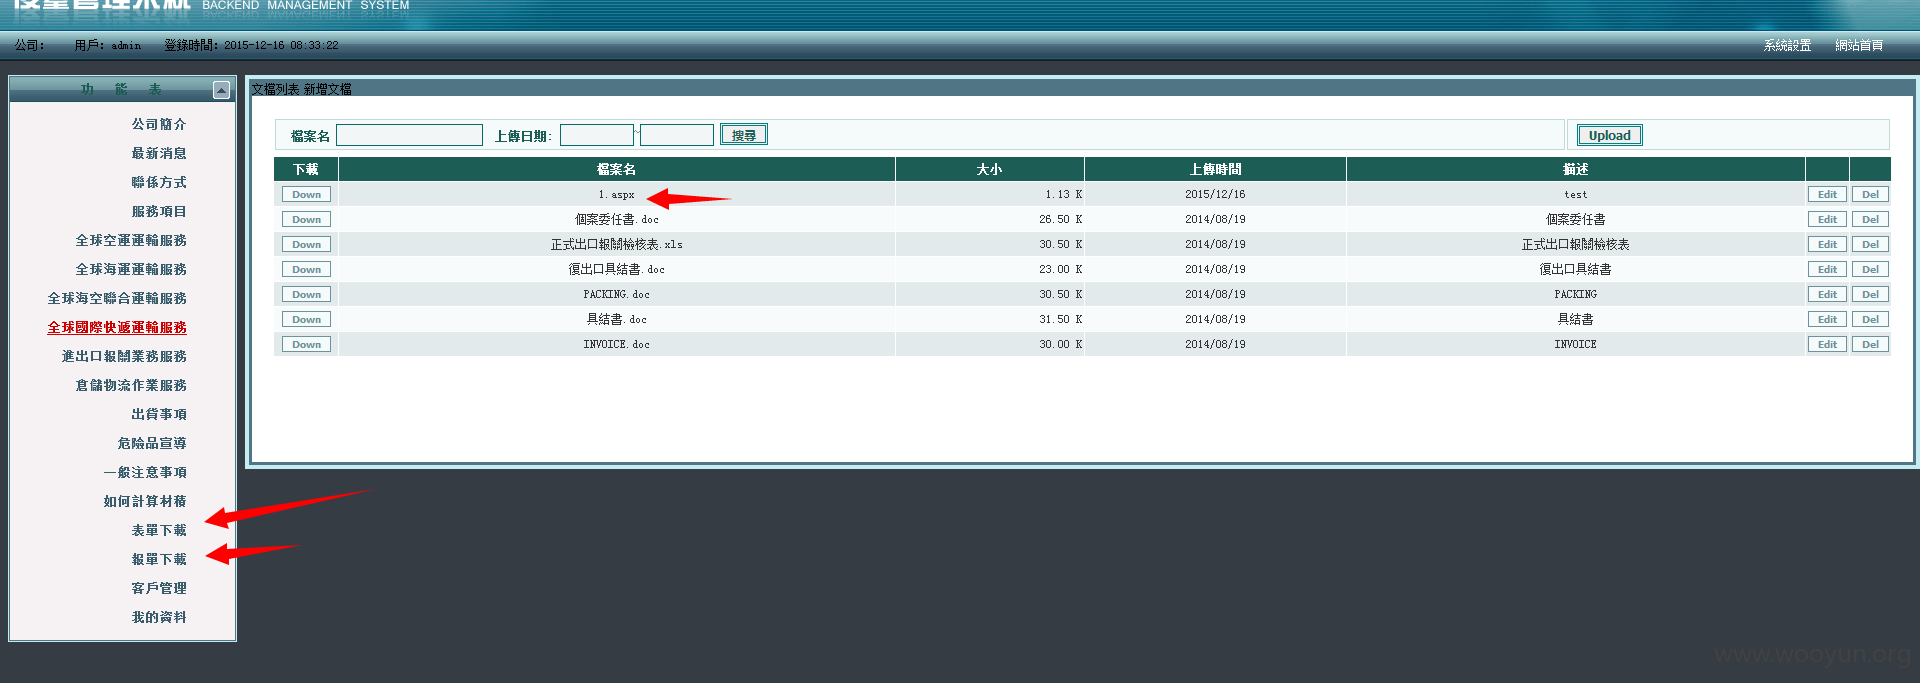Open 出貨事項 menu entry
The height and width of the screenshot is (683, 1920).
tap(159, 414)
